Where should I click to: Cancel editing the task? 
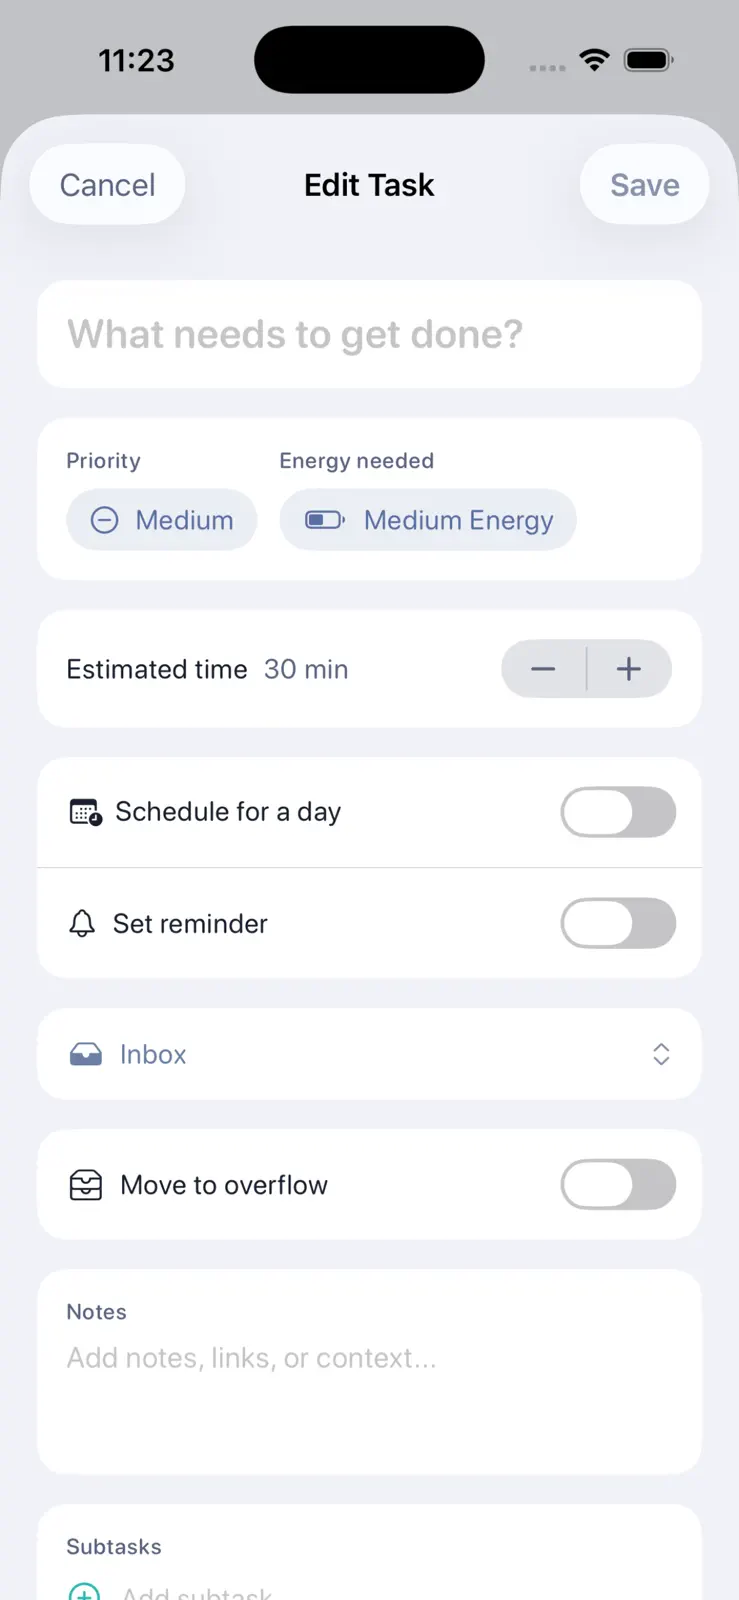(108, 185)
